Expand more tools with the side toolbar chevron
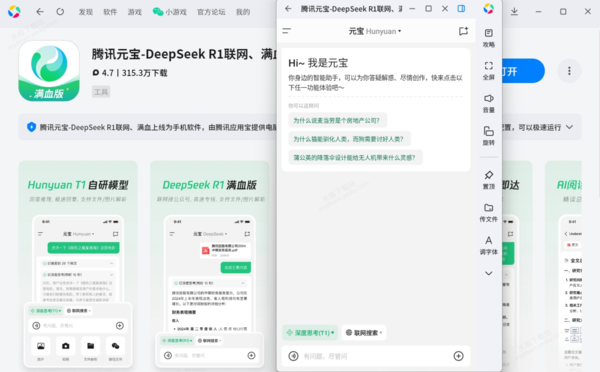 pos(489,273)
